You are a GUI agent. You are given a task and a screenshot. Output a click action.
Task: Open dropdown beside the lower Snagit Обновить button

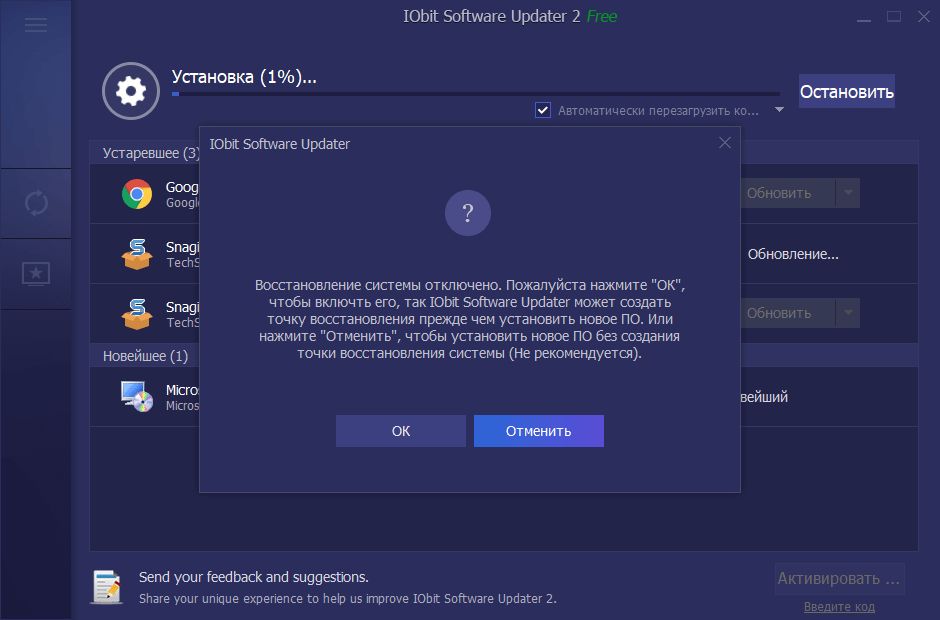click(848, 312)
